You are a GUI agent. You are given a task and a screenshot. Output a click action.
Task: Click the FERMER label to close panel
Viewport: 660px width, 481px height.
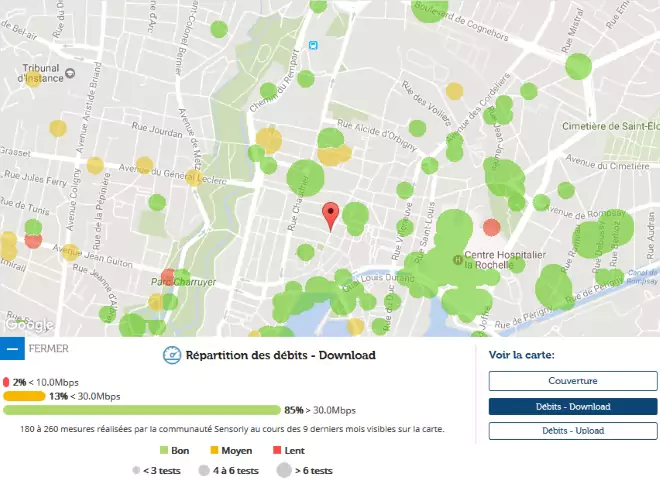pyautogui.click(x=49, y=349)
